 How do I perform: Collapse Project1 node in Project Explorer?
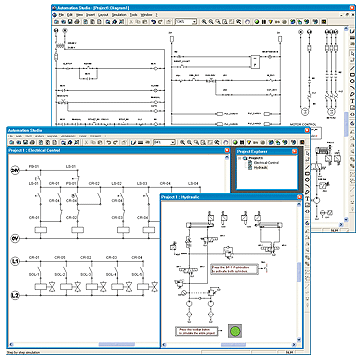click(x=240, y=158)
